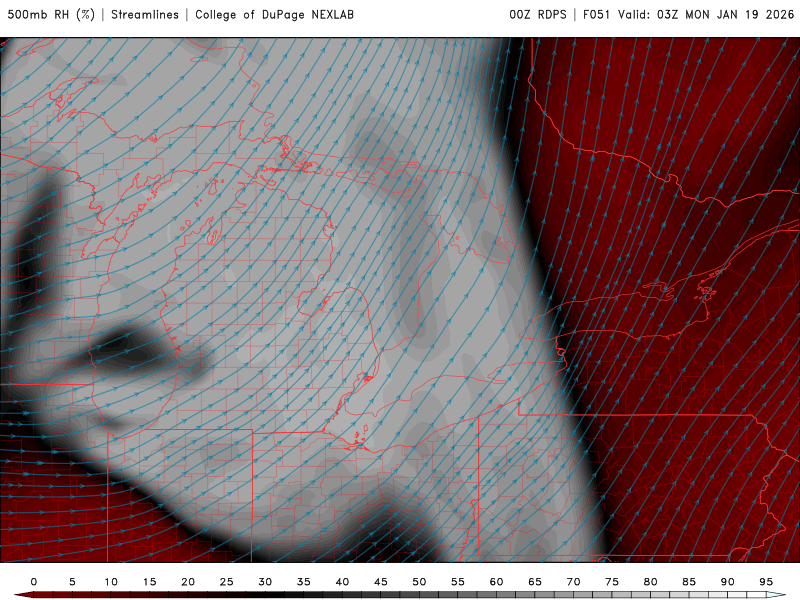Click the "500mb RH (%)" title text

[51, 15]
